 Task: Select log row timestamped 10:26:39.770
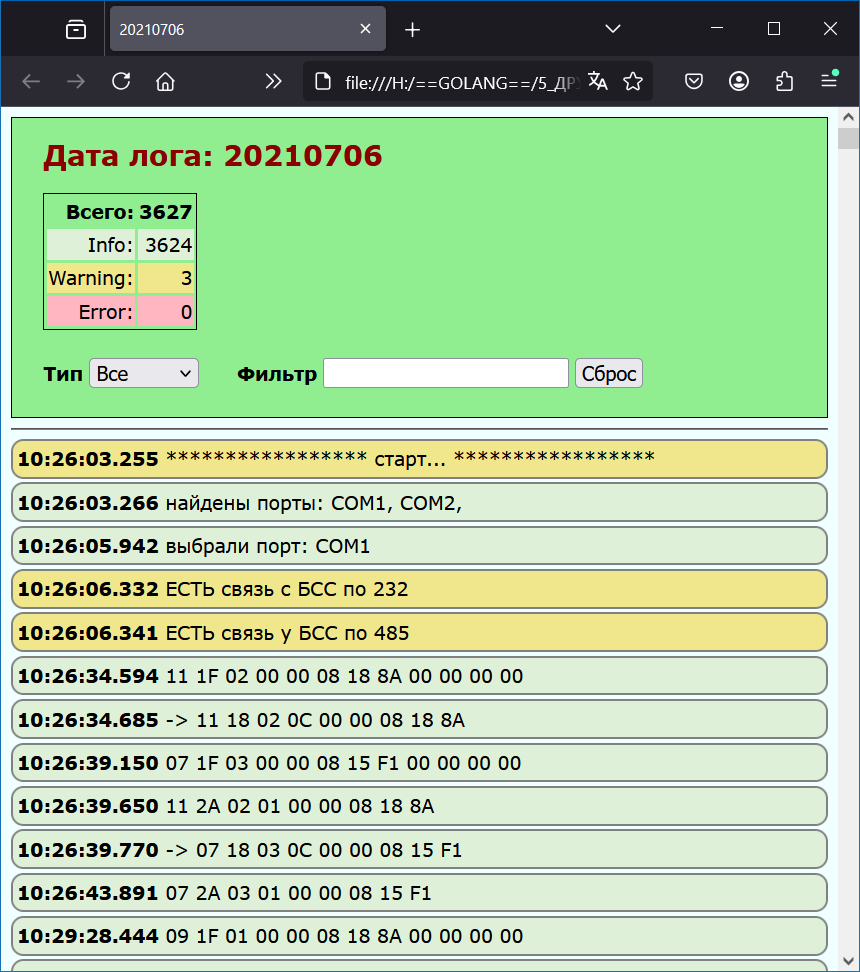420,849
